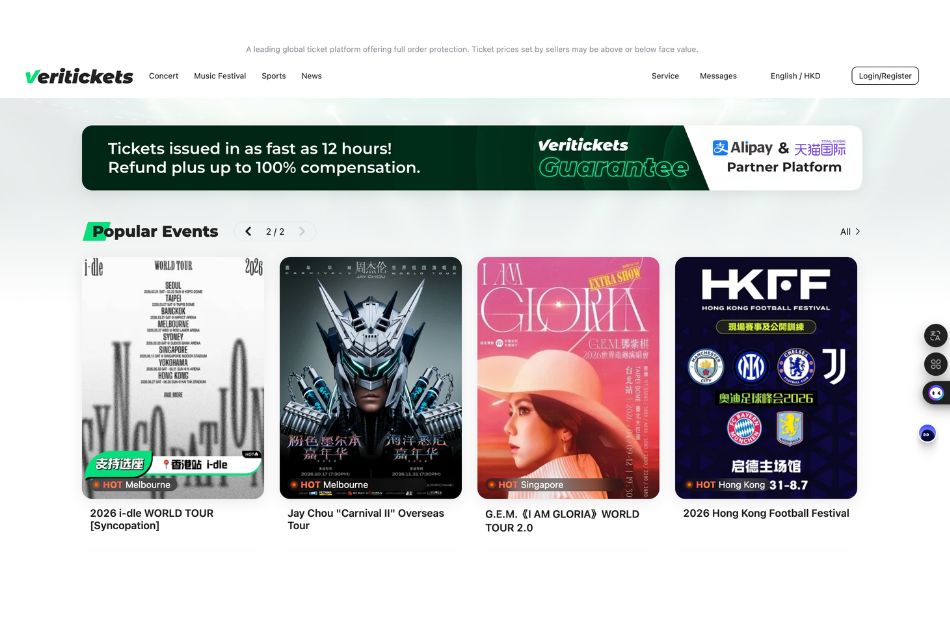Image resolution: width=950 pixels, height=633 pixels.
Task: Open the i-dle World Tour poster
Action: [173, 377]
